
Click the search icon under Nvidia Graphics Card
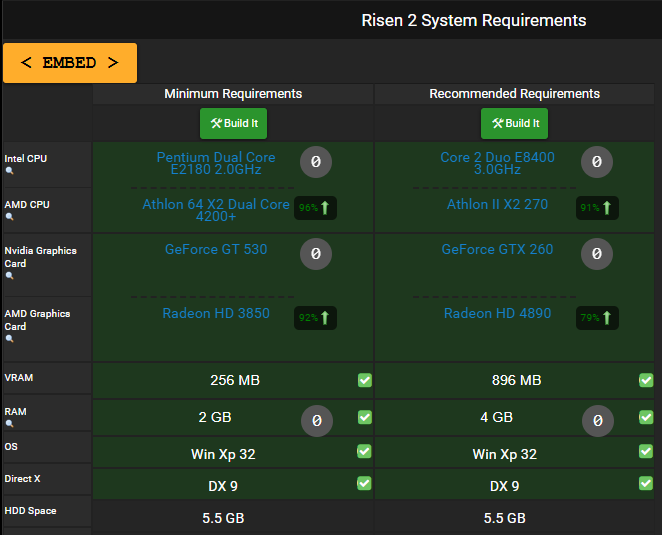10,276
